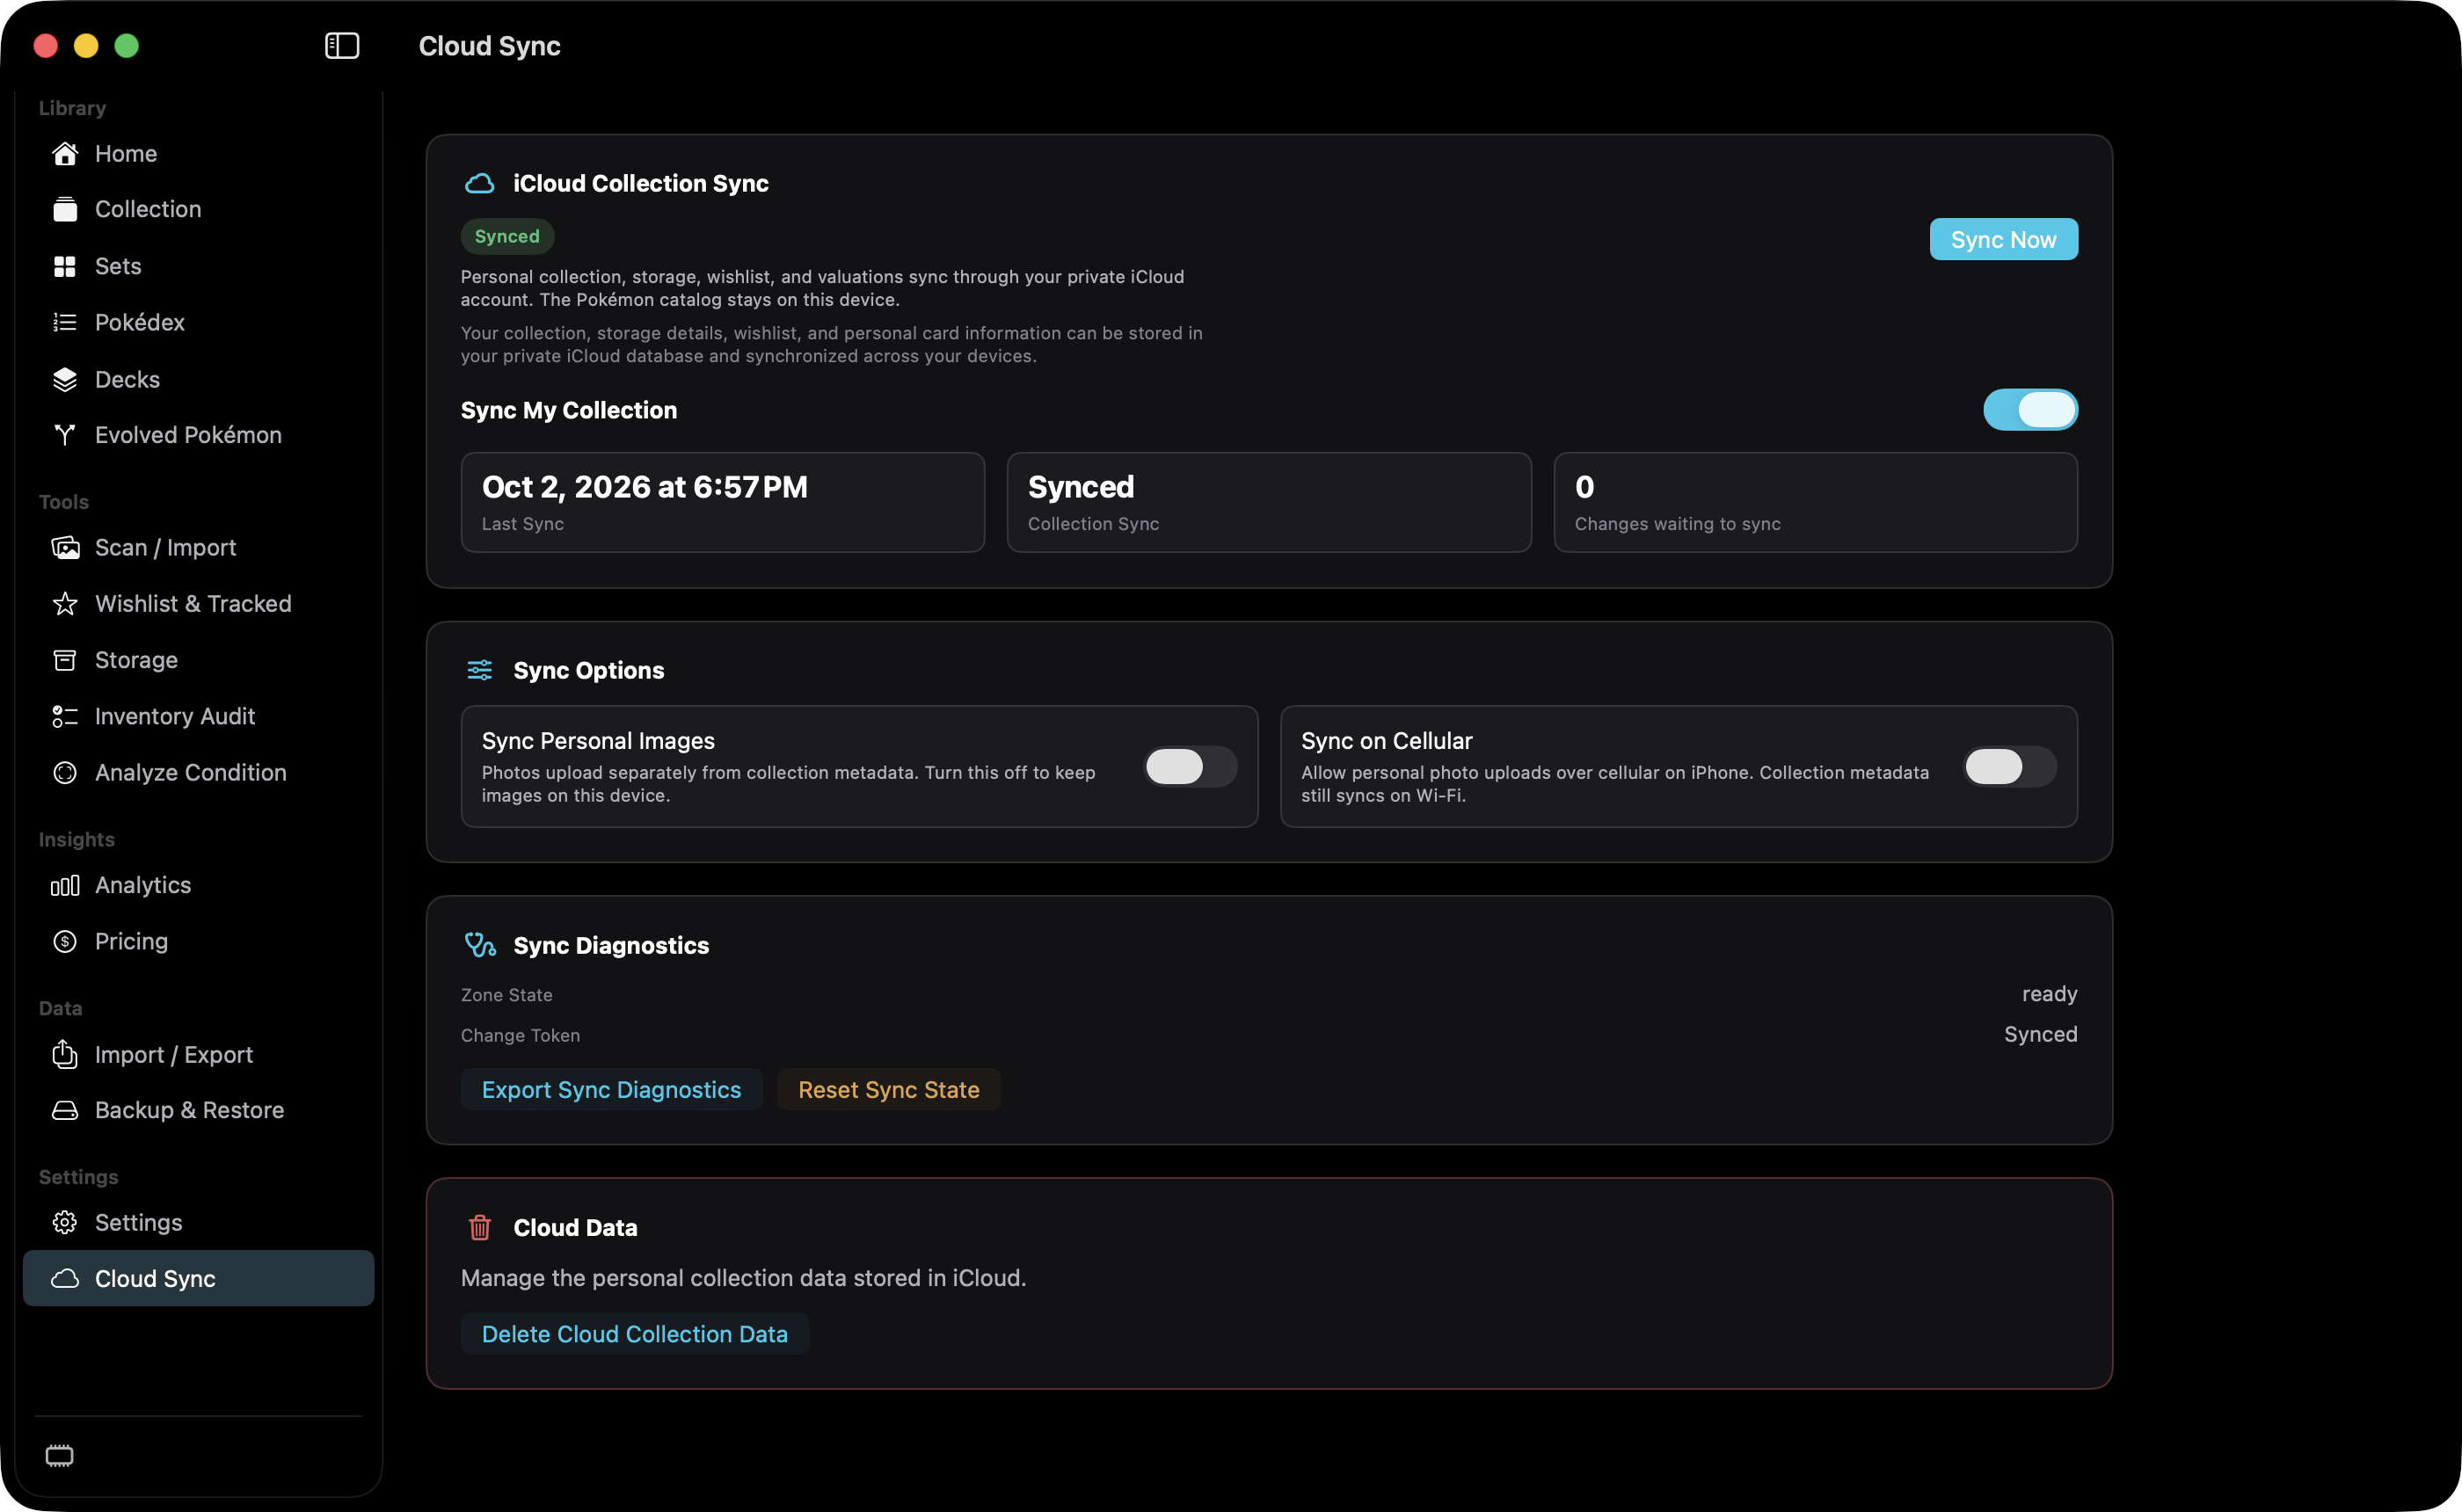The image size is (2462, 1512).
Task: Turn off Sync My Collection switch
Action: (x=2030, y=410)
